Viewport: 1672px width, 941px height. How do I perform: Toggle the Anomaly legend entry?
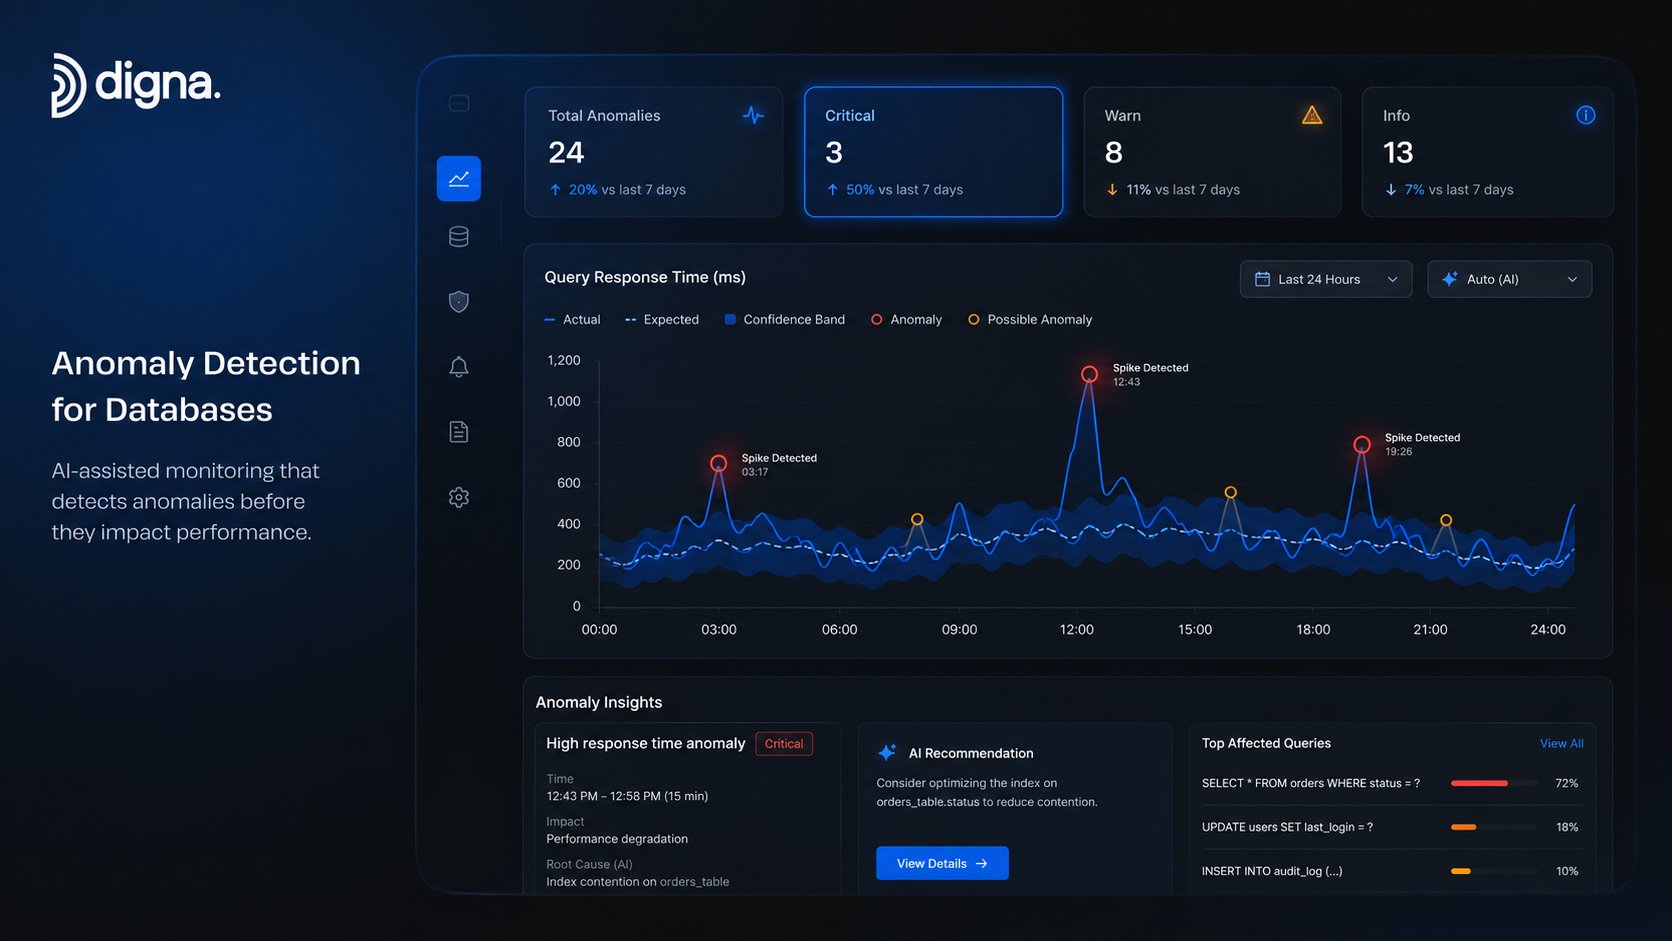click(x=906, y=320)
